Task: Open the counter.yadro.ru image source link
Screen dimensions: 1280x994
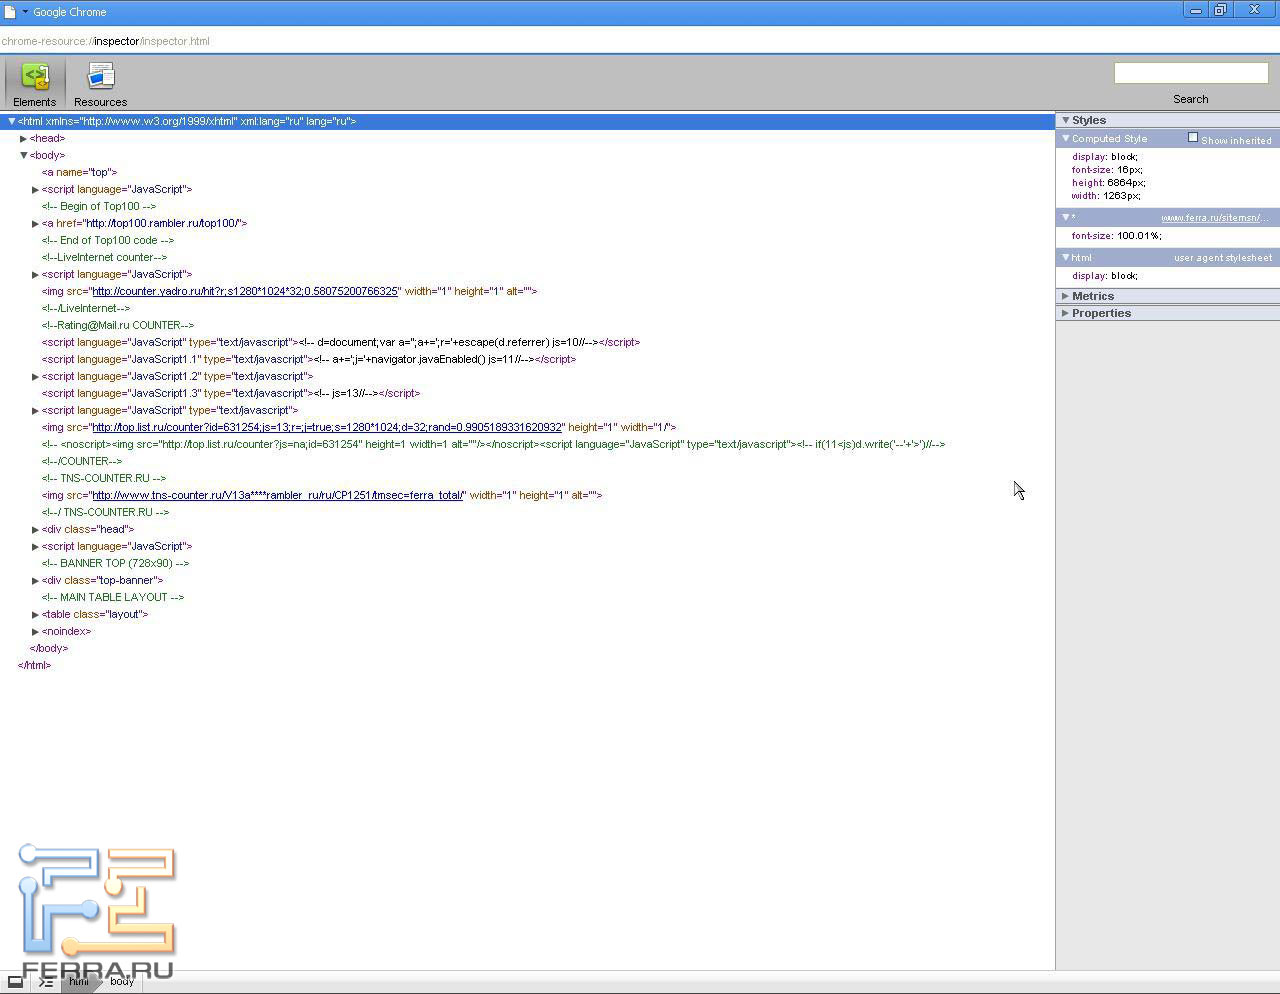Action: (245, 292)
